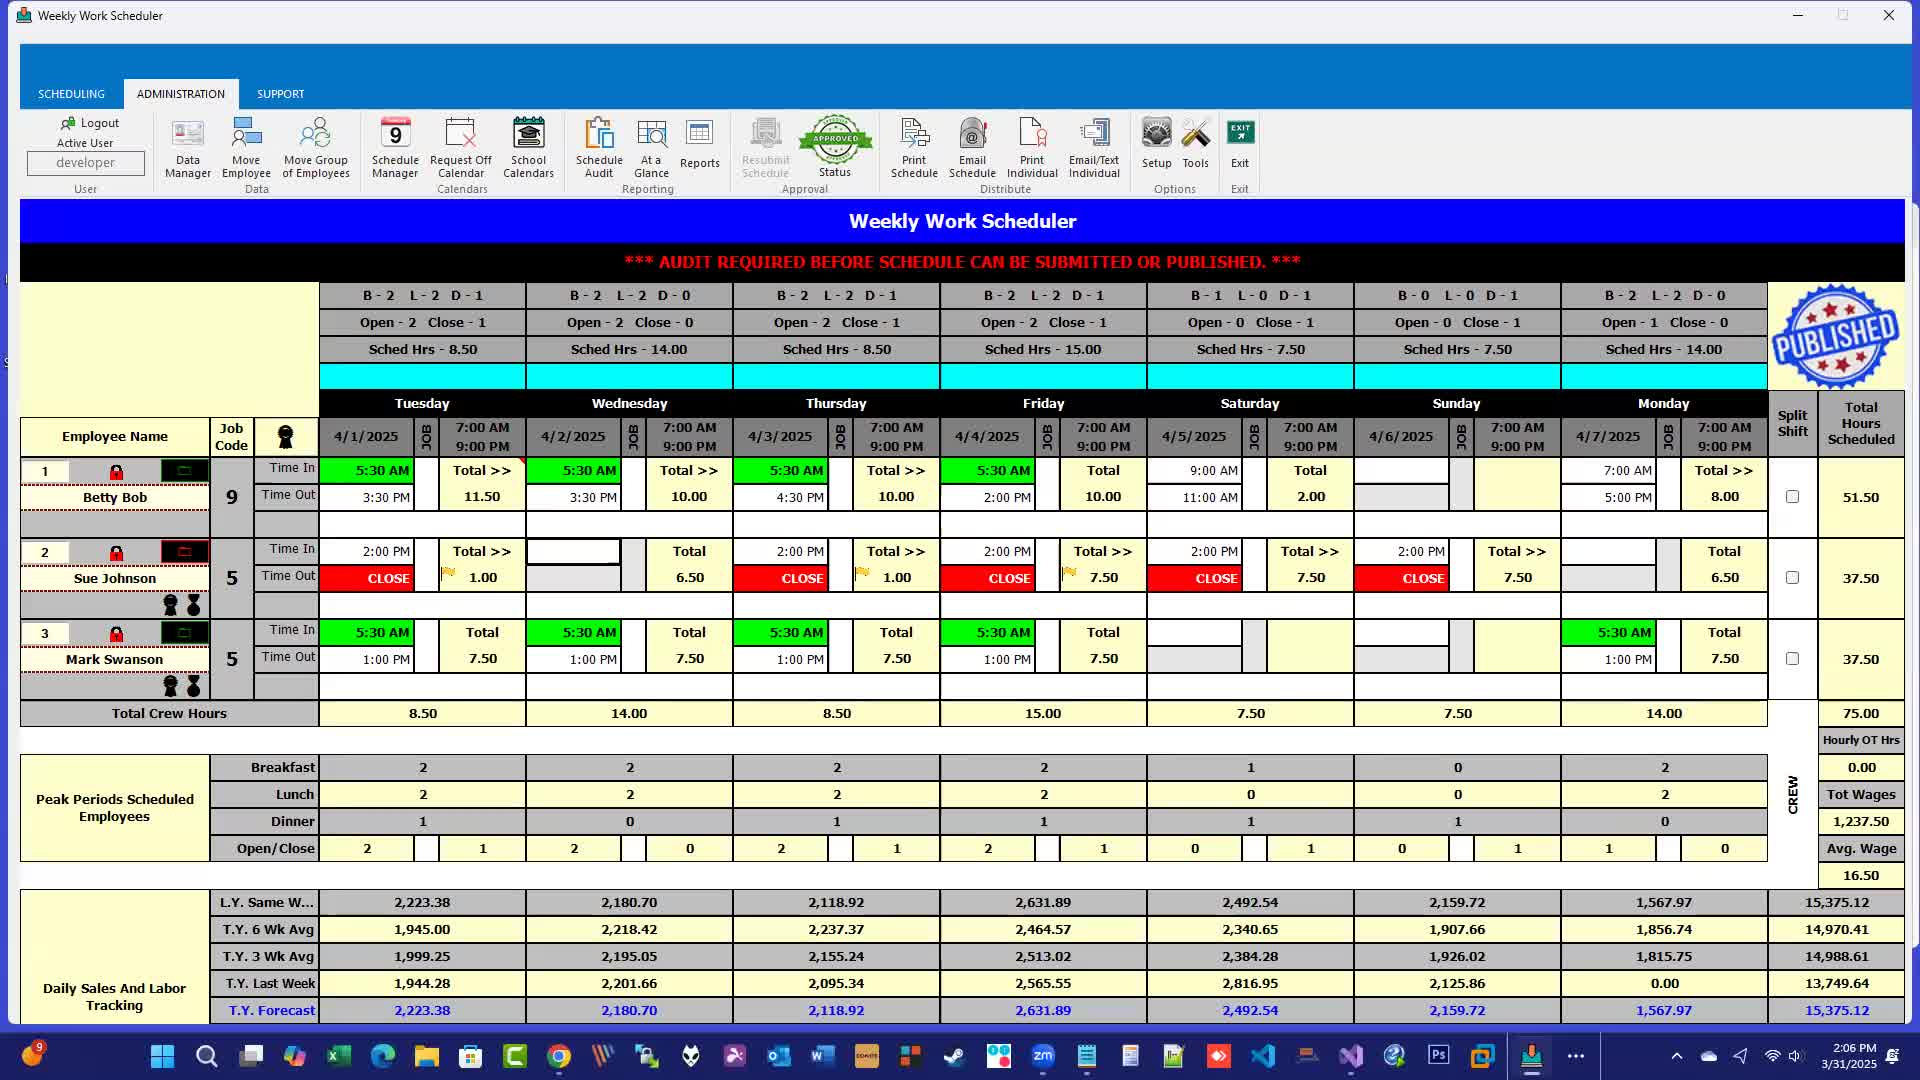Image resolution: width=1920 pixels, height=1080 pixels.
Task: Enable Split Shift for Mark Swanson
Action: coord(1792,659)
